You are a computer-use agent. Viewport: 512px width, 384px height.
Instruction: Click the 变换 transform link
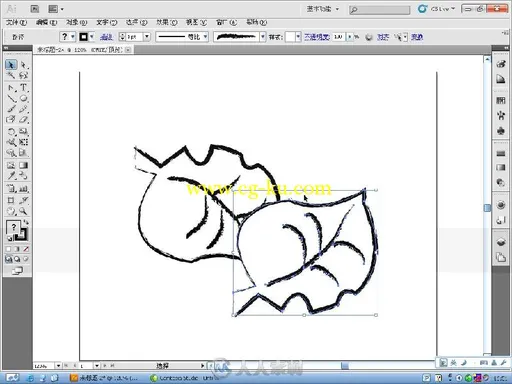pyautogui.click(x=417, y=37)
